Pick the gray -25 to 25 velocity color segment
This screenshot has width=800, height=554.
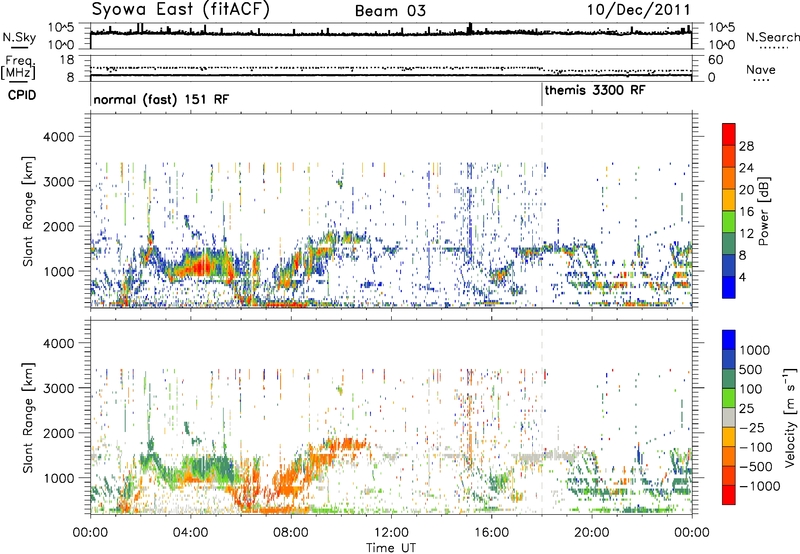[x=729, y=417]
